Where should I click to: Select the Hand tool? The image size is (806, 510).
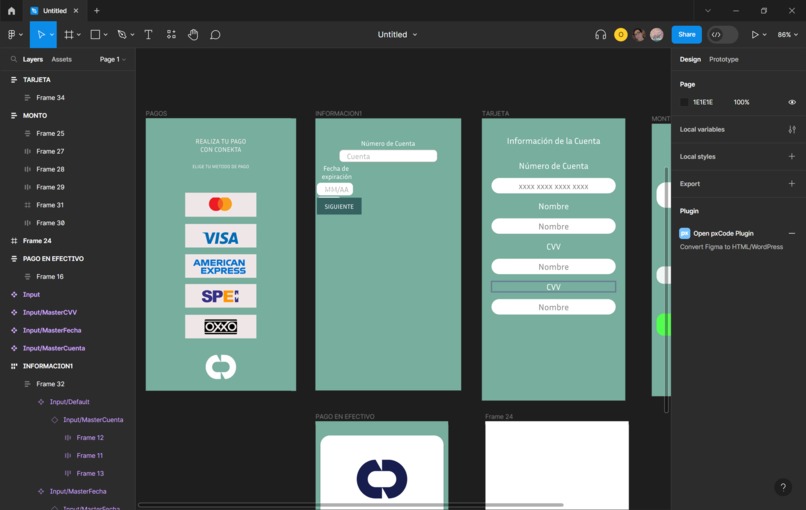pyautogui.click(x=193, y=34)
